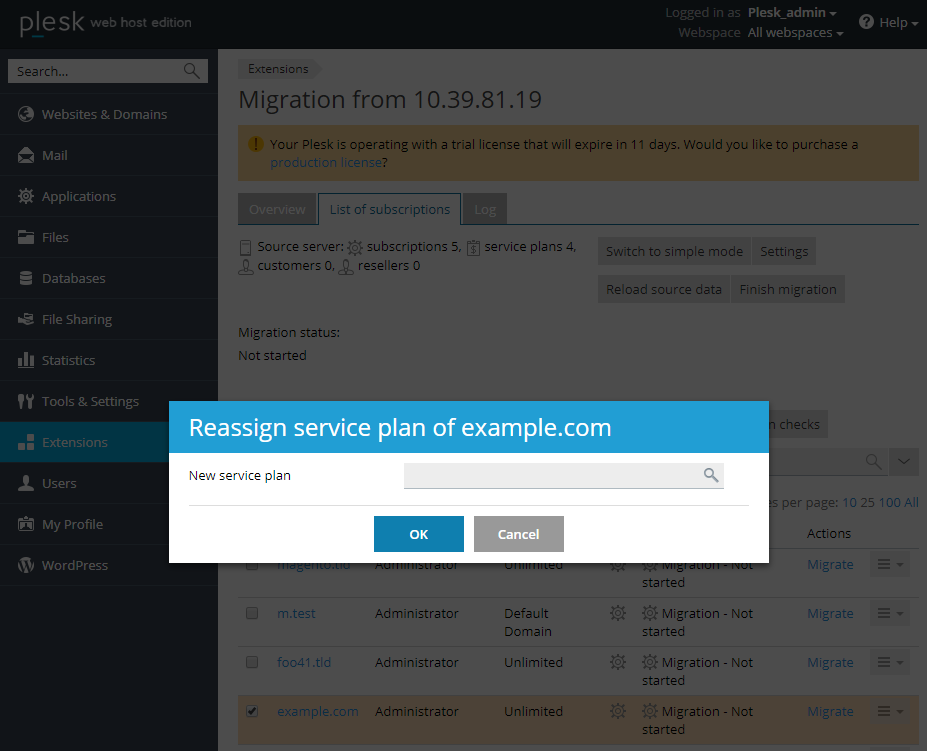Open the foo41.tld subscription link
Viewport: 927px width, 751px height.
pos(304,662)
